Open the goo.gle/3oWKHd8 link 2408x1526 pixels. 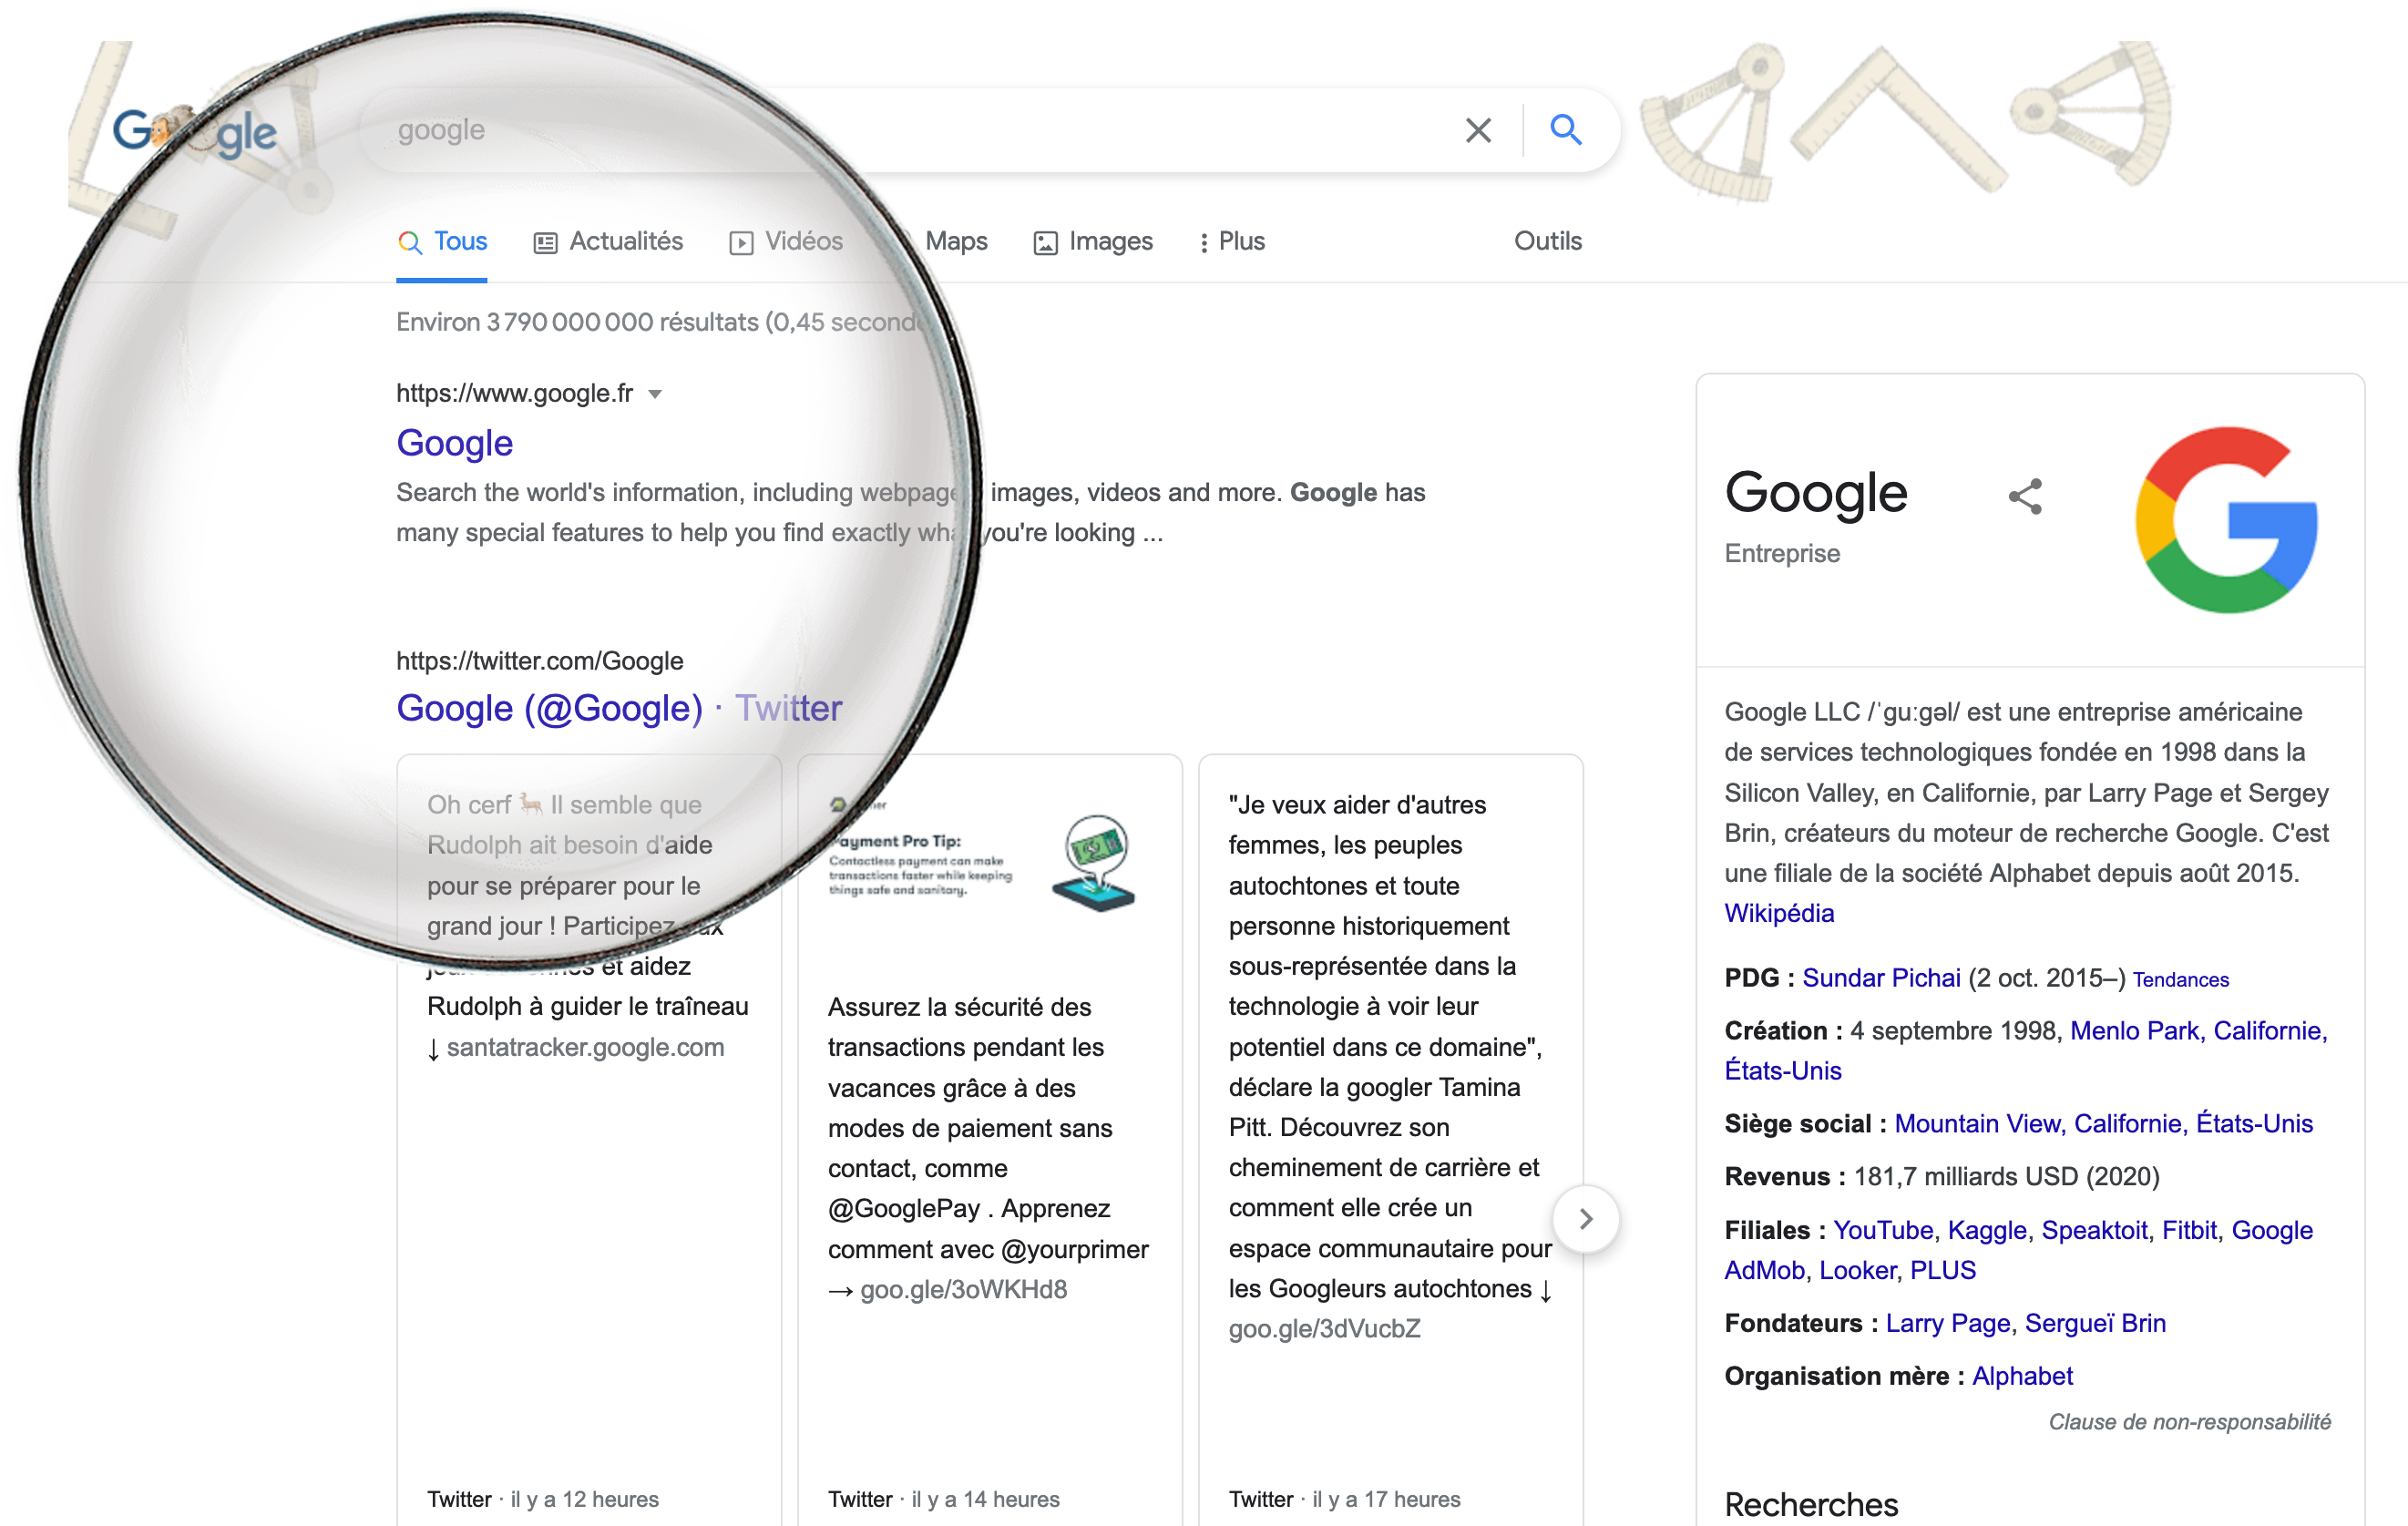[964, 1289]
